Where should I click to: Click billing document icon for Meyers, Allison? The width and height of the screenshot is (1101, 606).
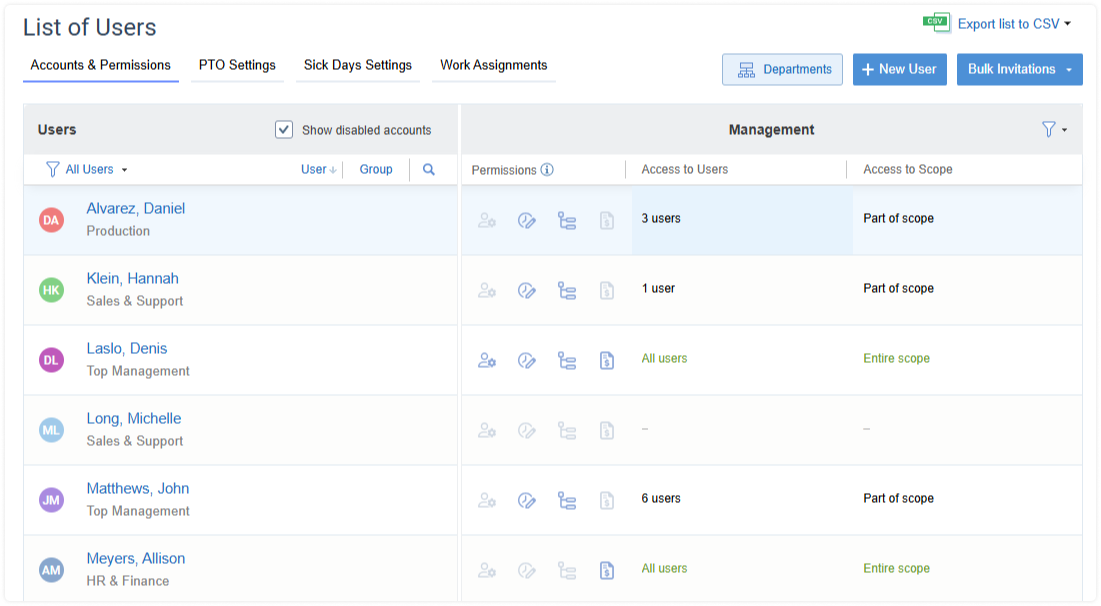[x=606, y=570]
